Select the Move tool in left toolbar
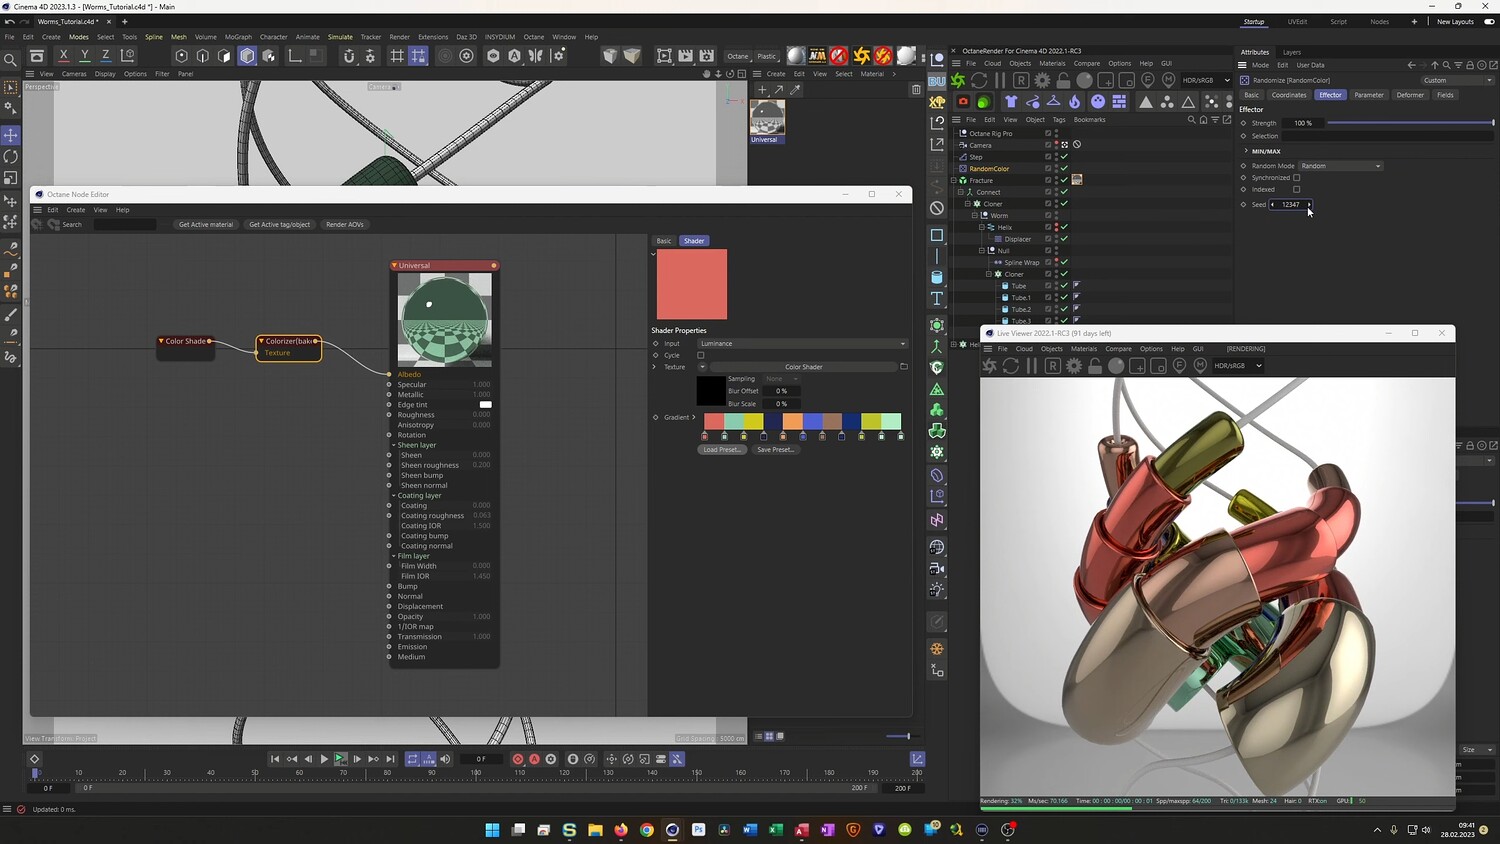 point(11,135)
